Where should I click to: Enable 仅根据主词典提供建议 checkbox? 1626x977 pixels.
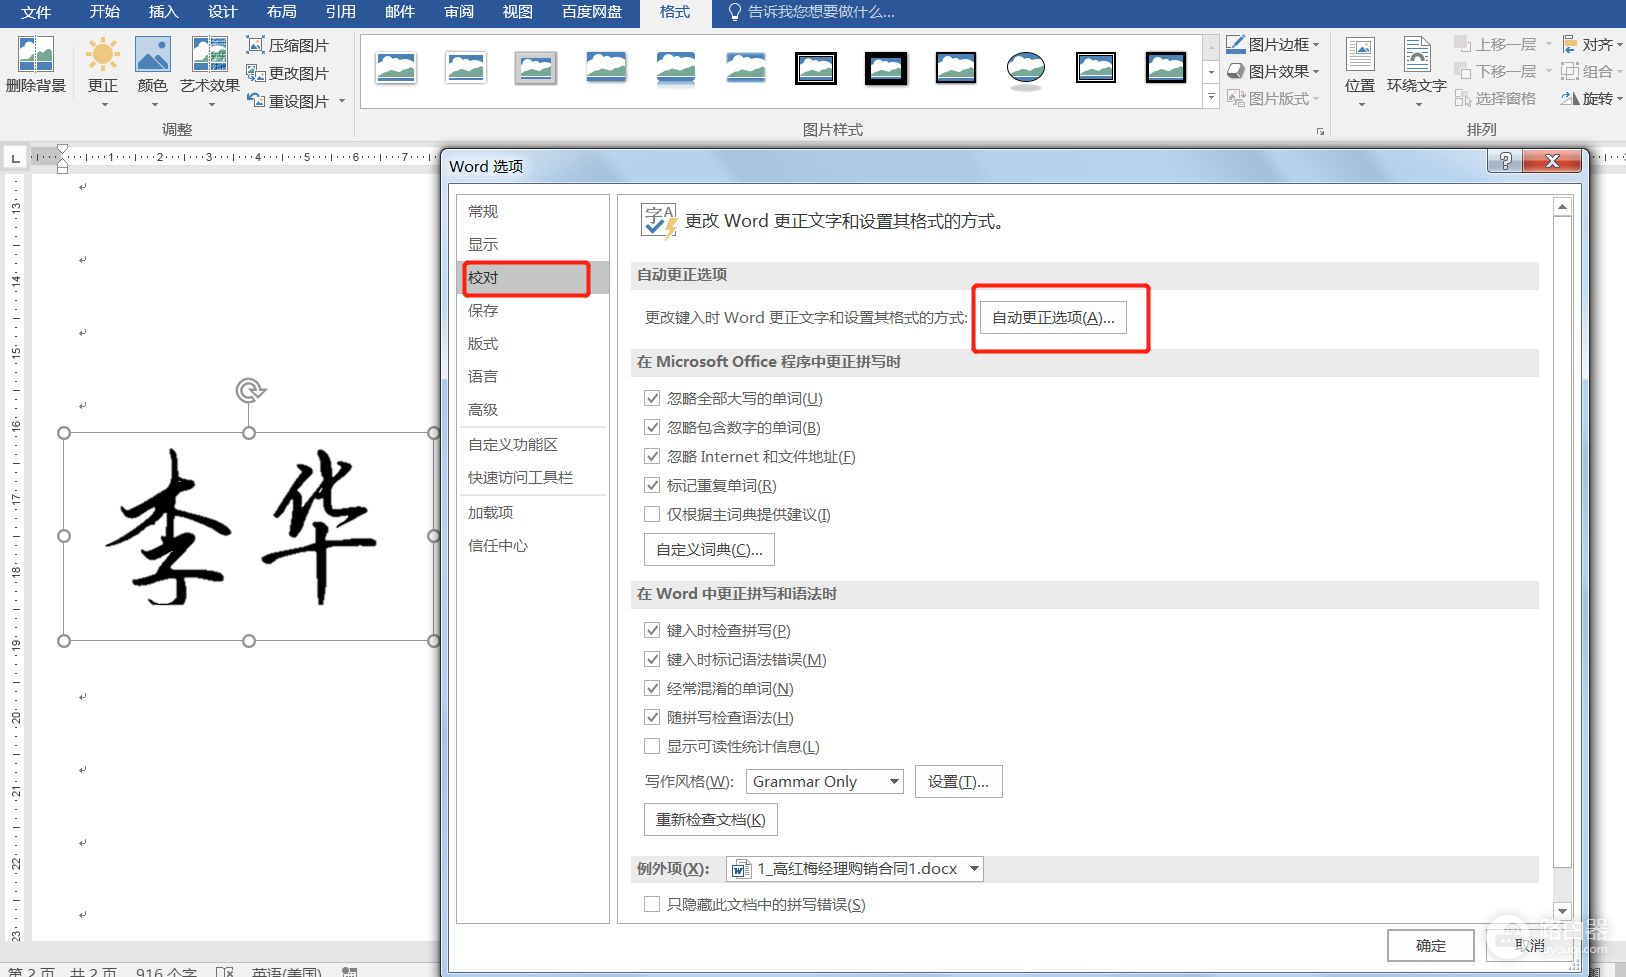[652, 514]
